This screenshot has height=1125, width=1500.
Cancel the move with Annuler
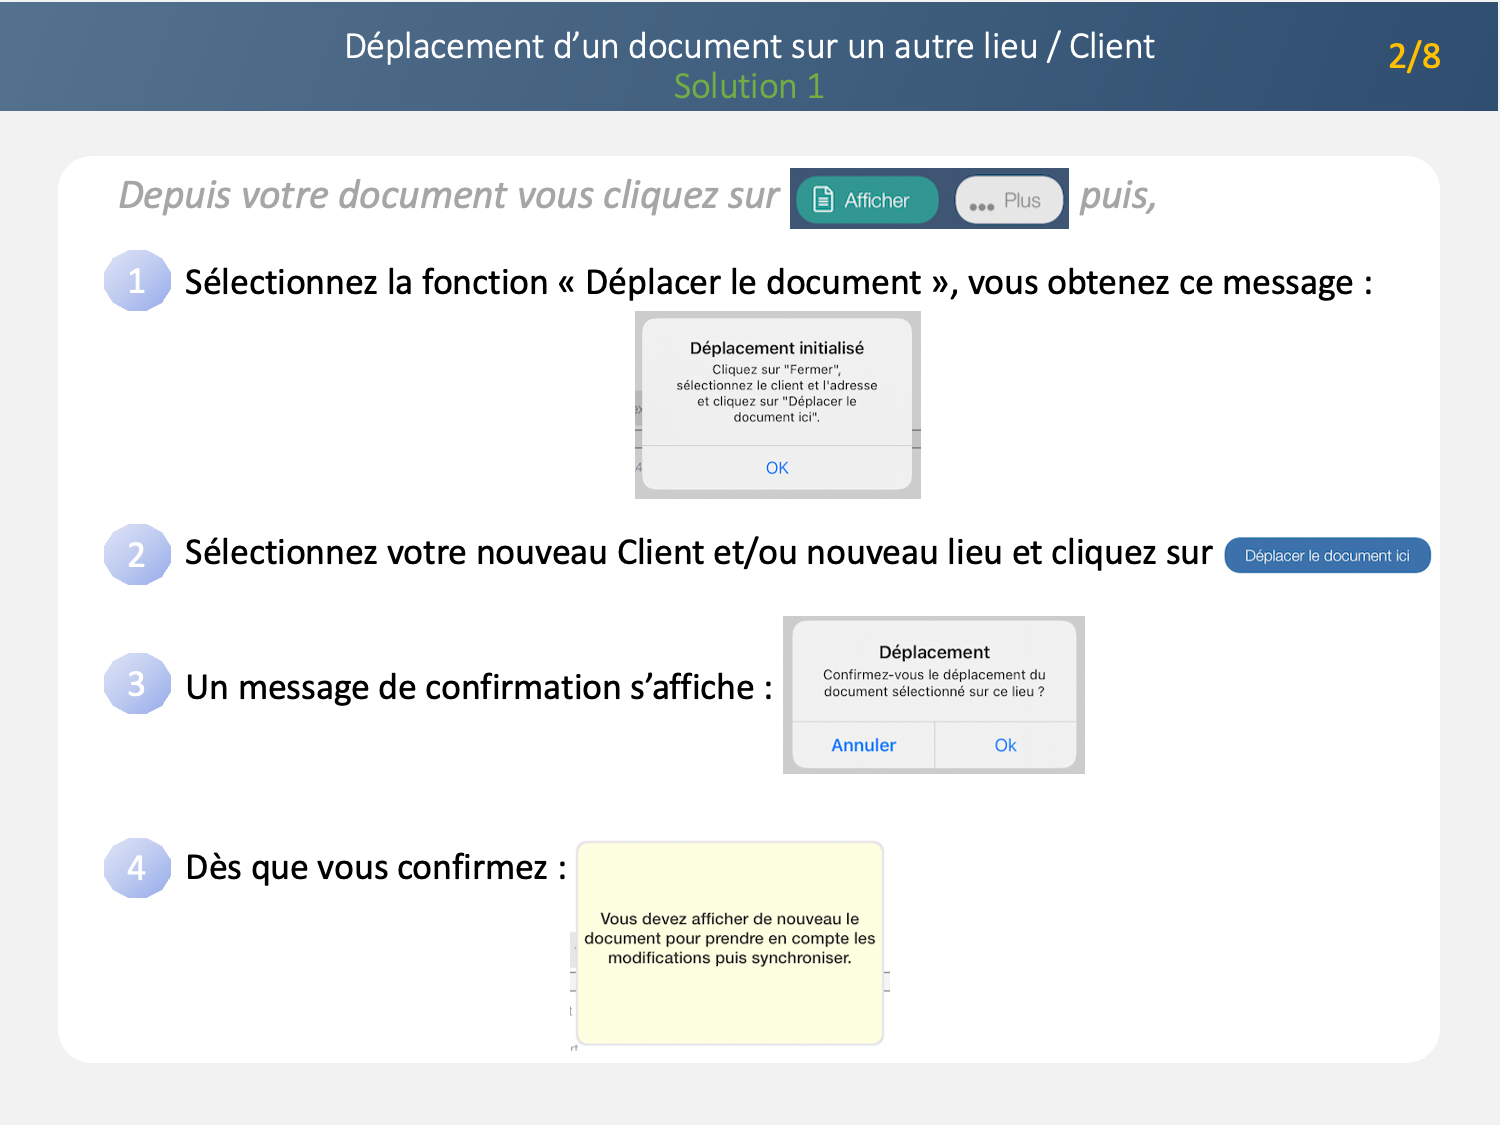[x=863, y=745]
